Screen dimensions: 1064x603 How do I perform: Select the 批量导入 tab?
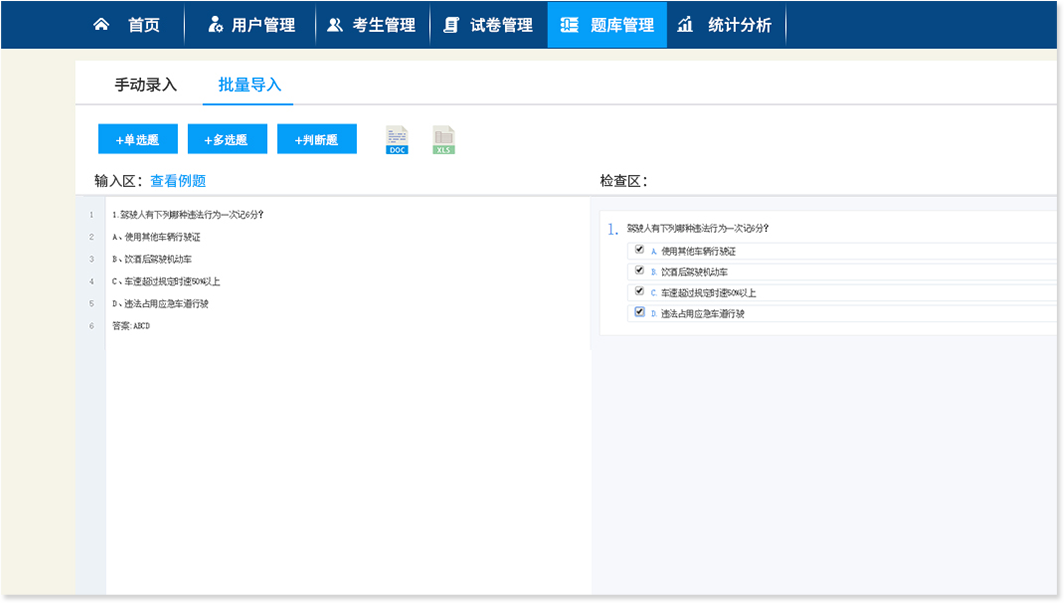point(249,85)
